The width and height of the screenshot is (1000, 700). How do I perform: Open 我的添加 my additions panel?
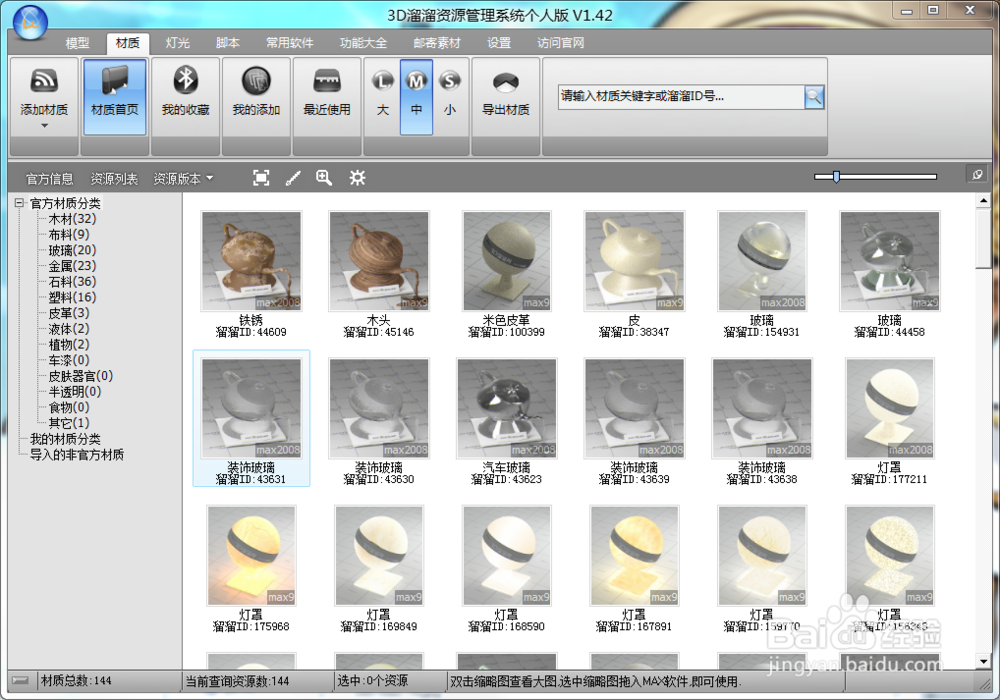(x=256, y=95)
